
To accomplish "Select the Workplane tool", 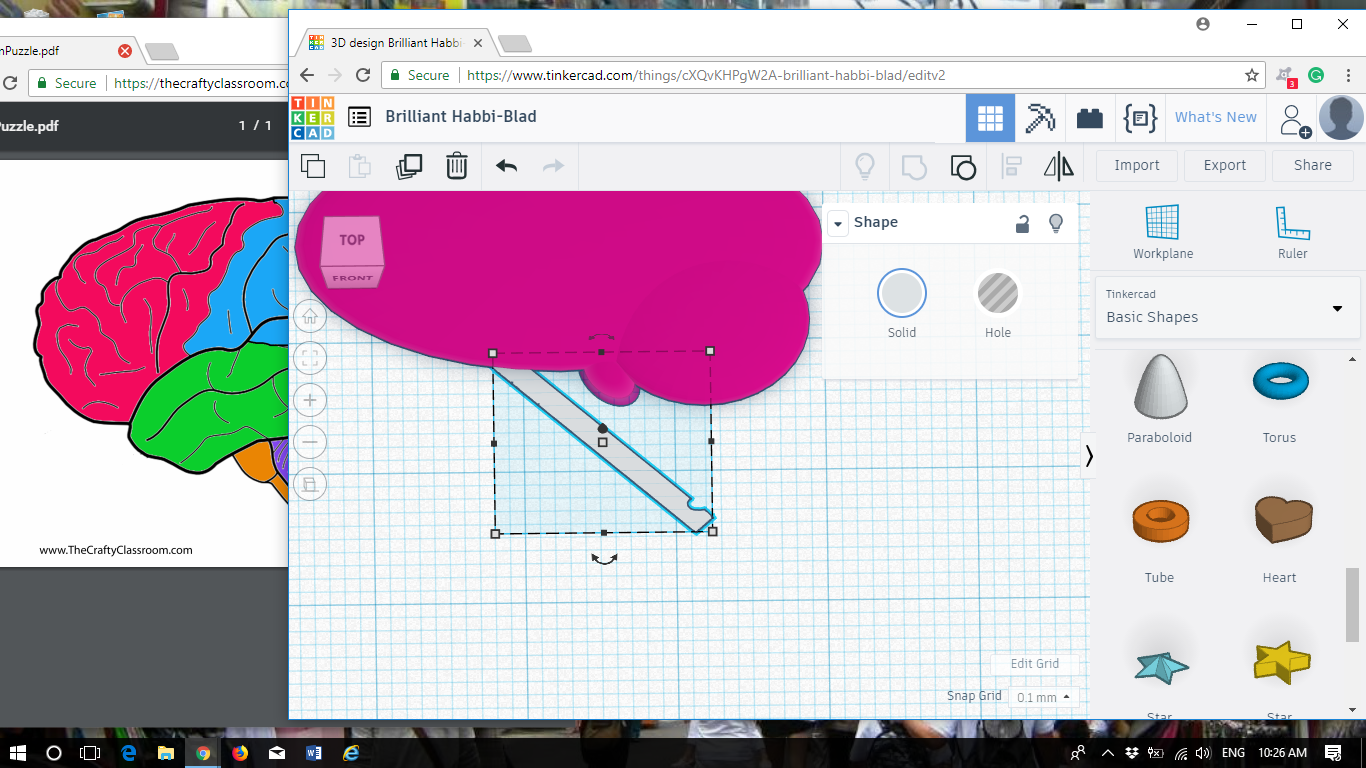I will click(x=1163, y=231).
